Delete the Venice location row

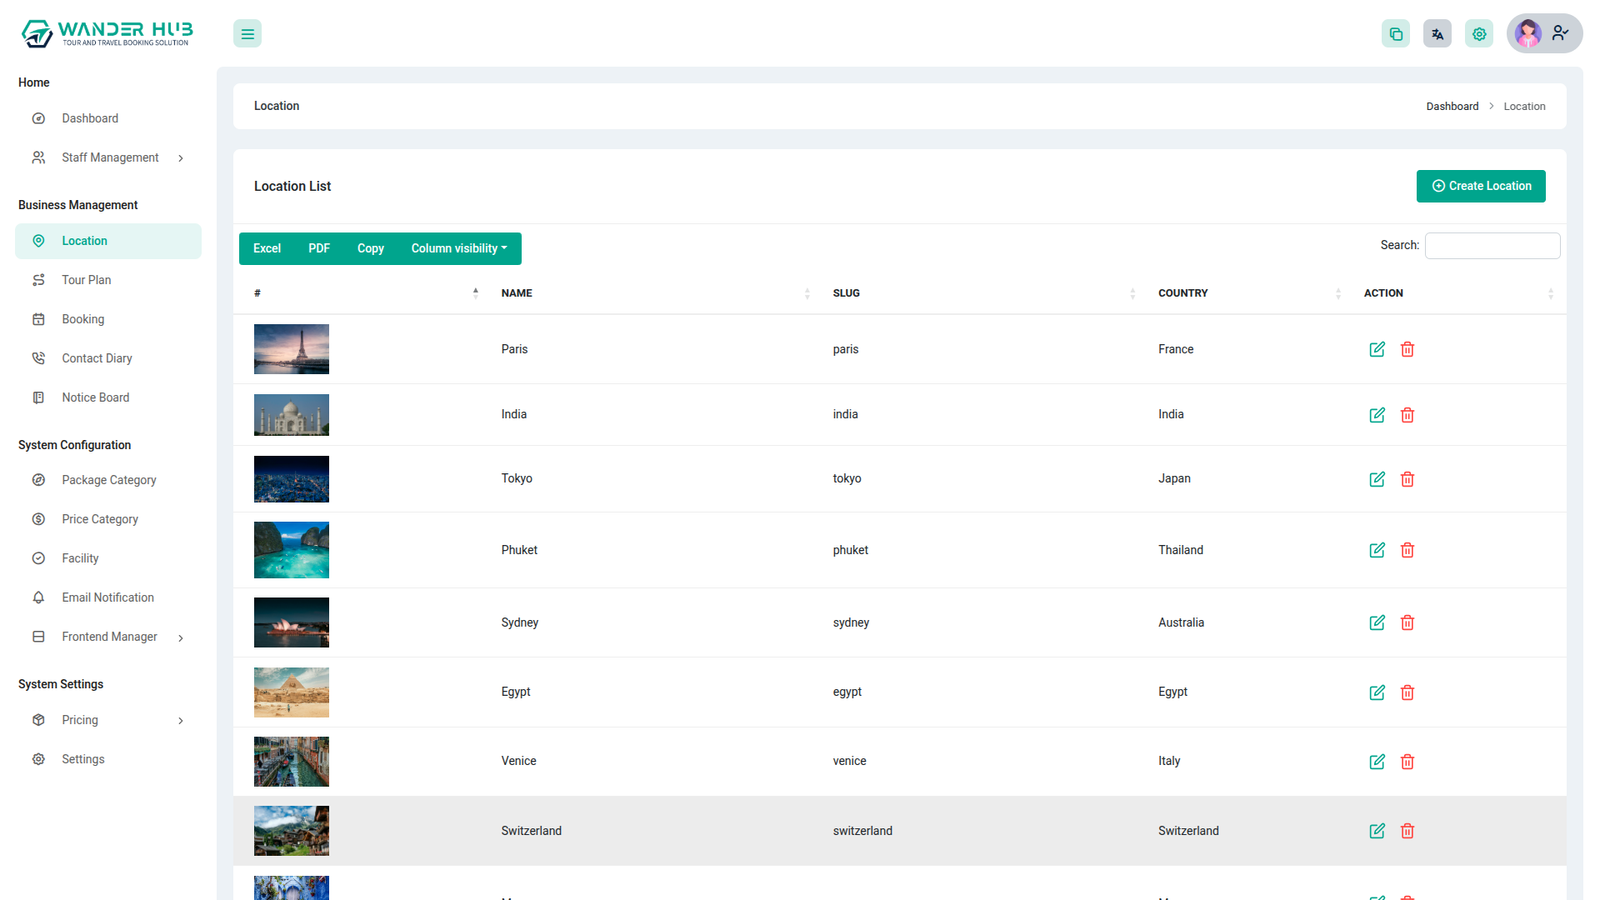[x=1407, y=762]
